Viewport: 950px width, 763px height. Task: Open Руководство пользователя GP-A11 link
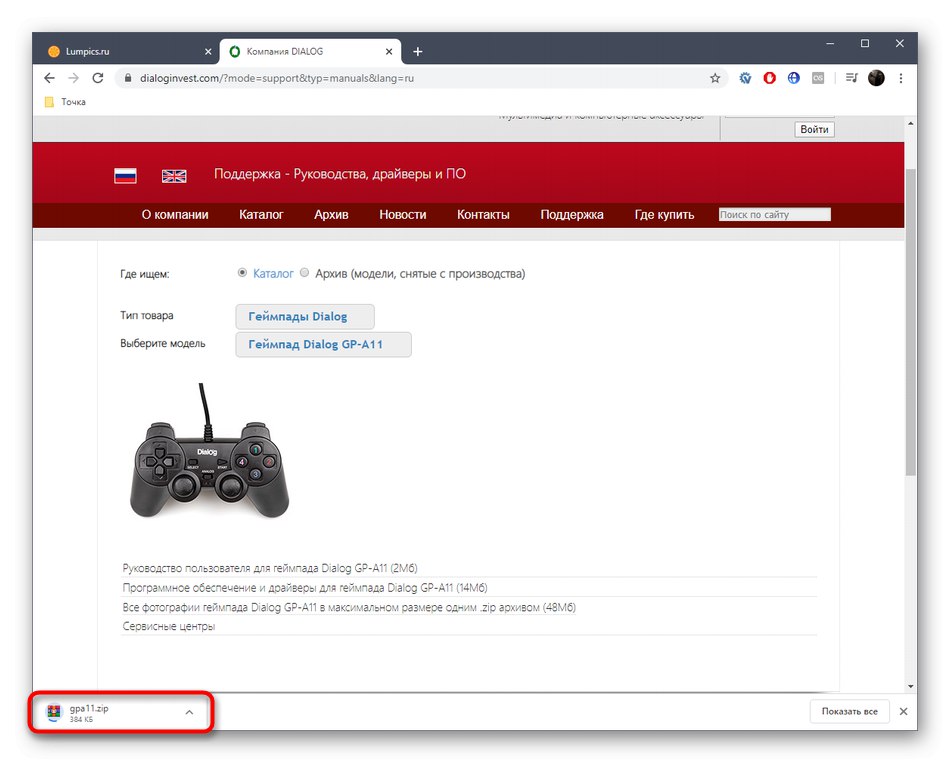(x=270, y=568)
